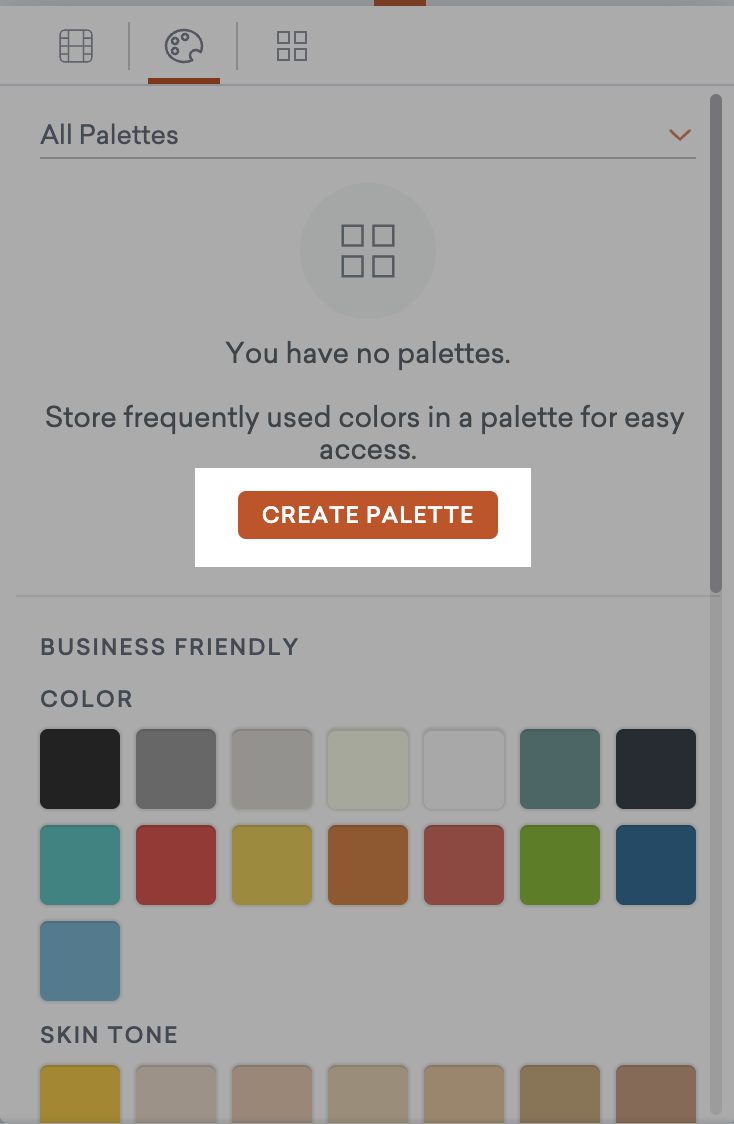
Task: Click the CREATE PALETTE button
Action: pyautogui.click(x=367, y=515)
